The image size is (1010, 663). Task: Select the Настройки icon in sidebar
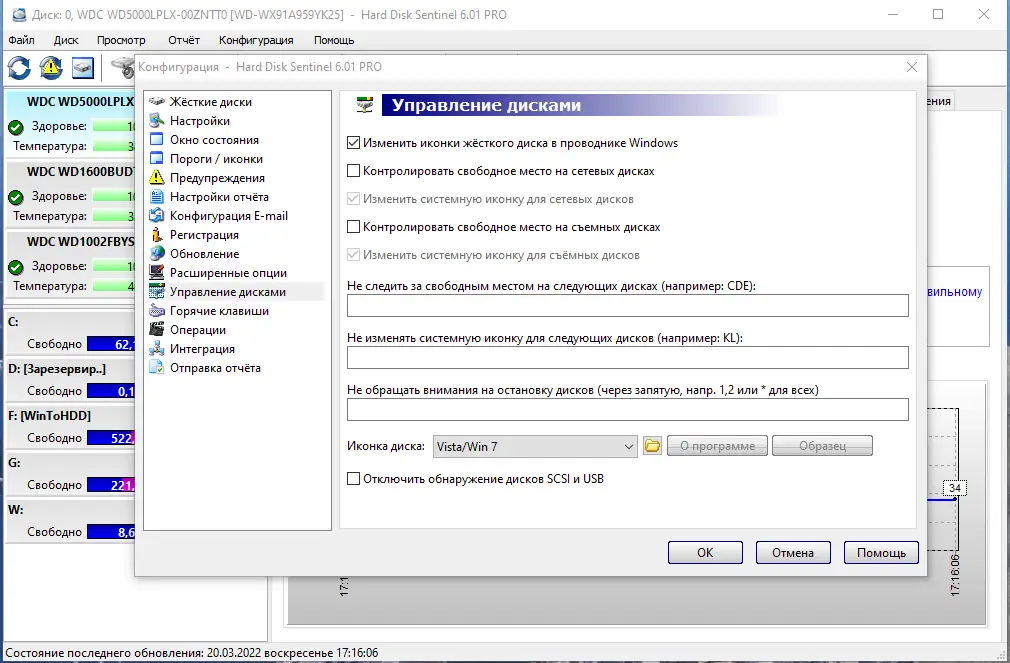(157, 120)
